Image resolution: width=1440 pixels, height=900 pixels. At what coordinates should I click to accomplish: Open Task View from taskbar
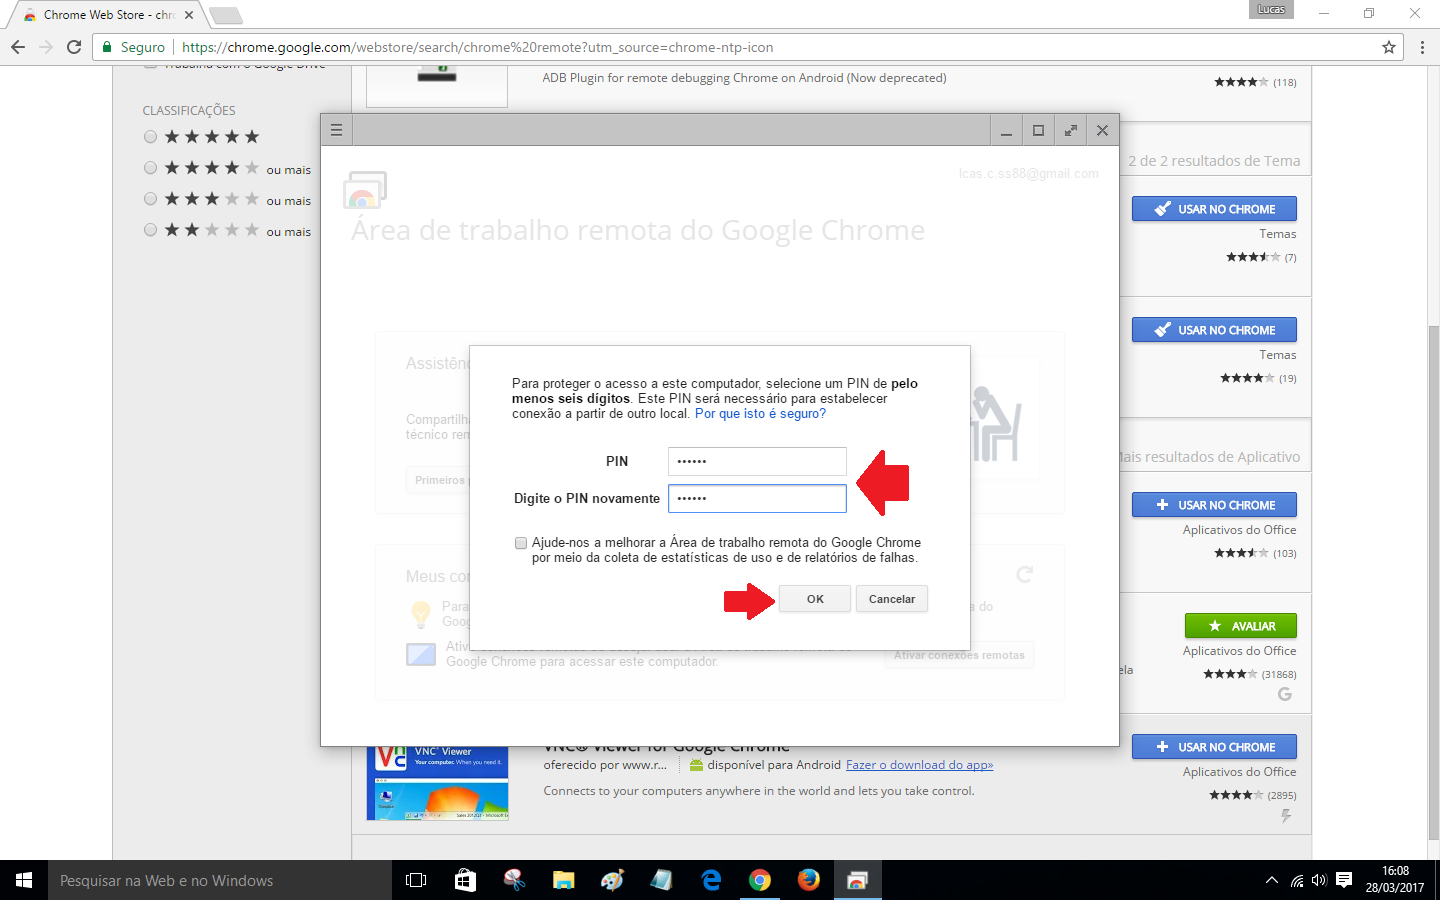coord(416,880)
